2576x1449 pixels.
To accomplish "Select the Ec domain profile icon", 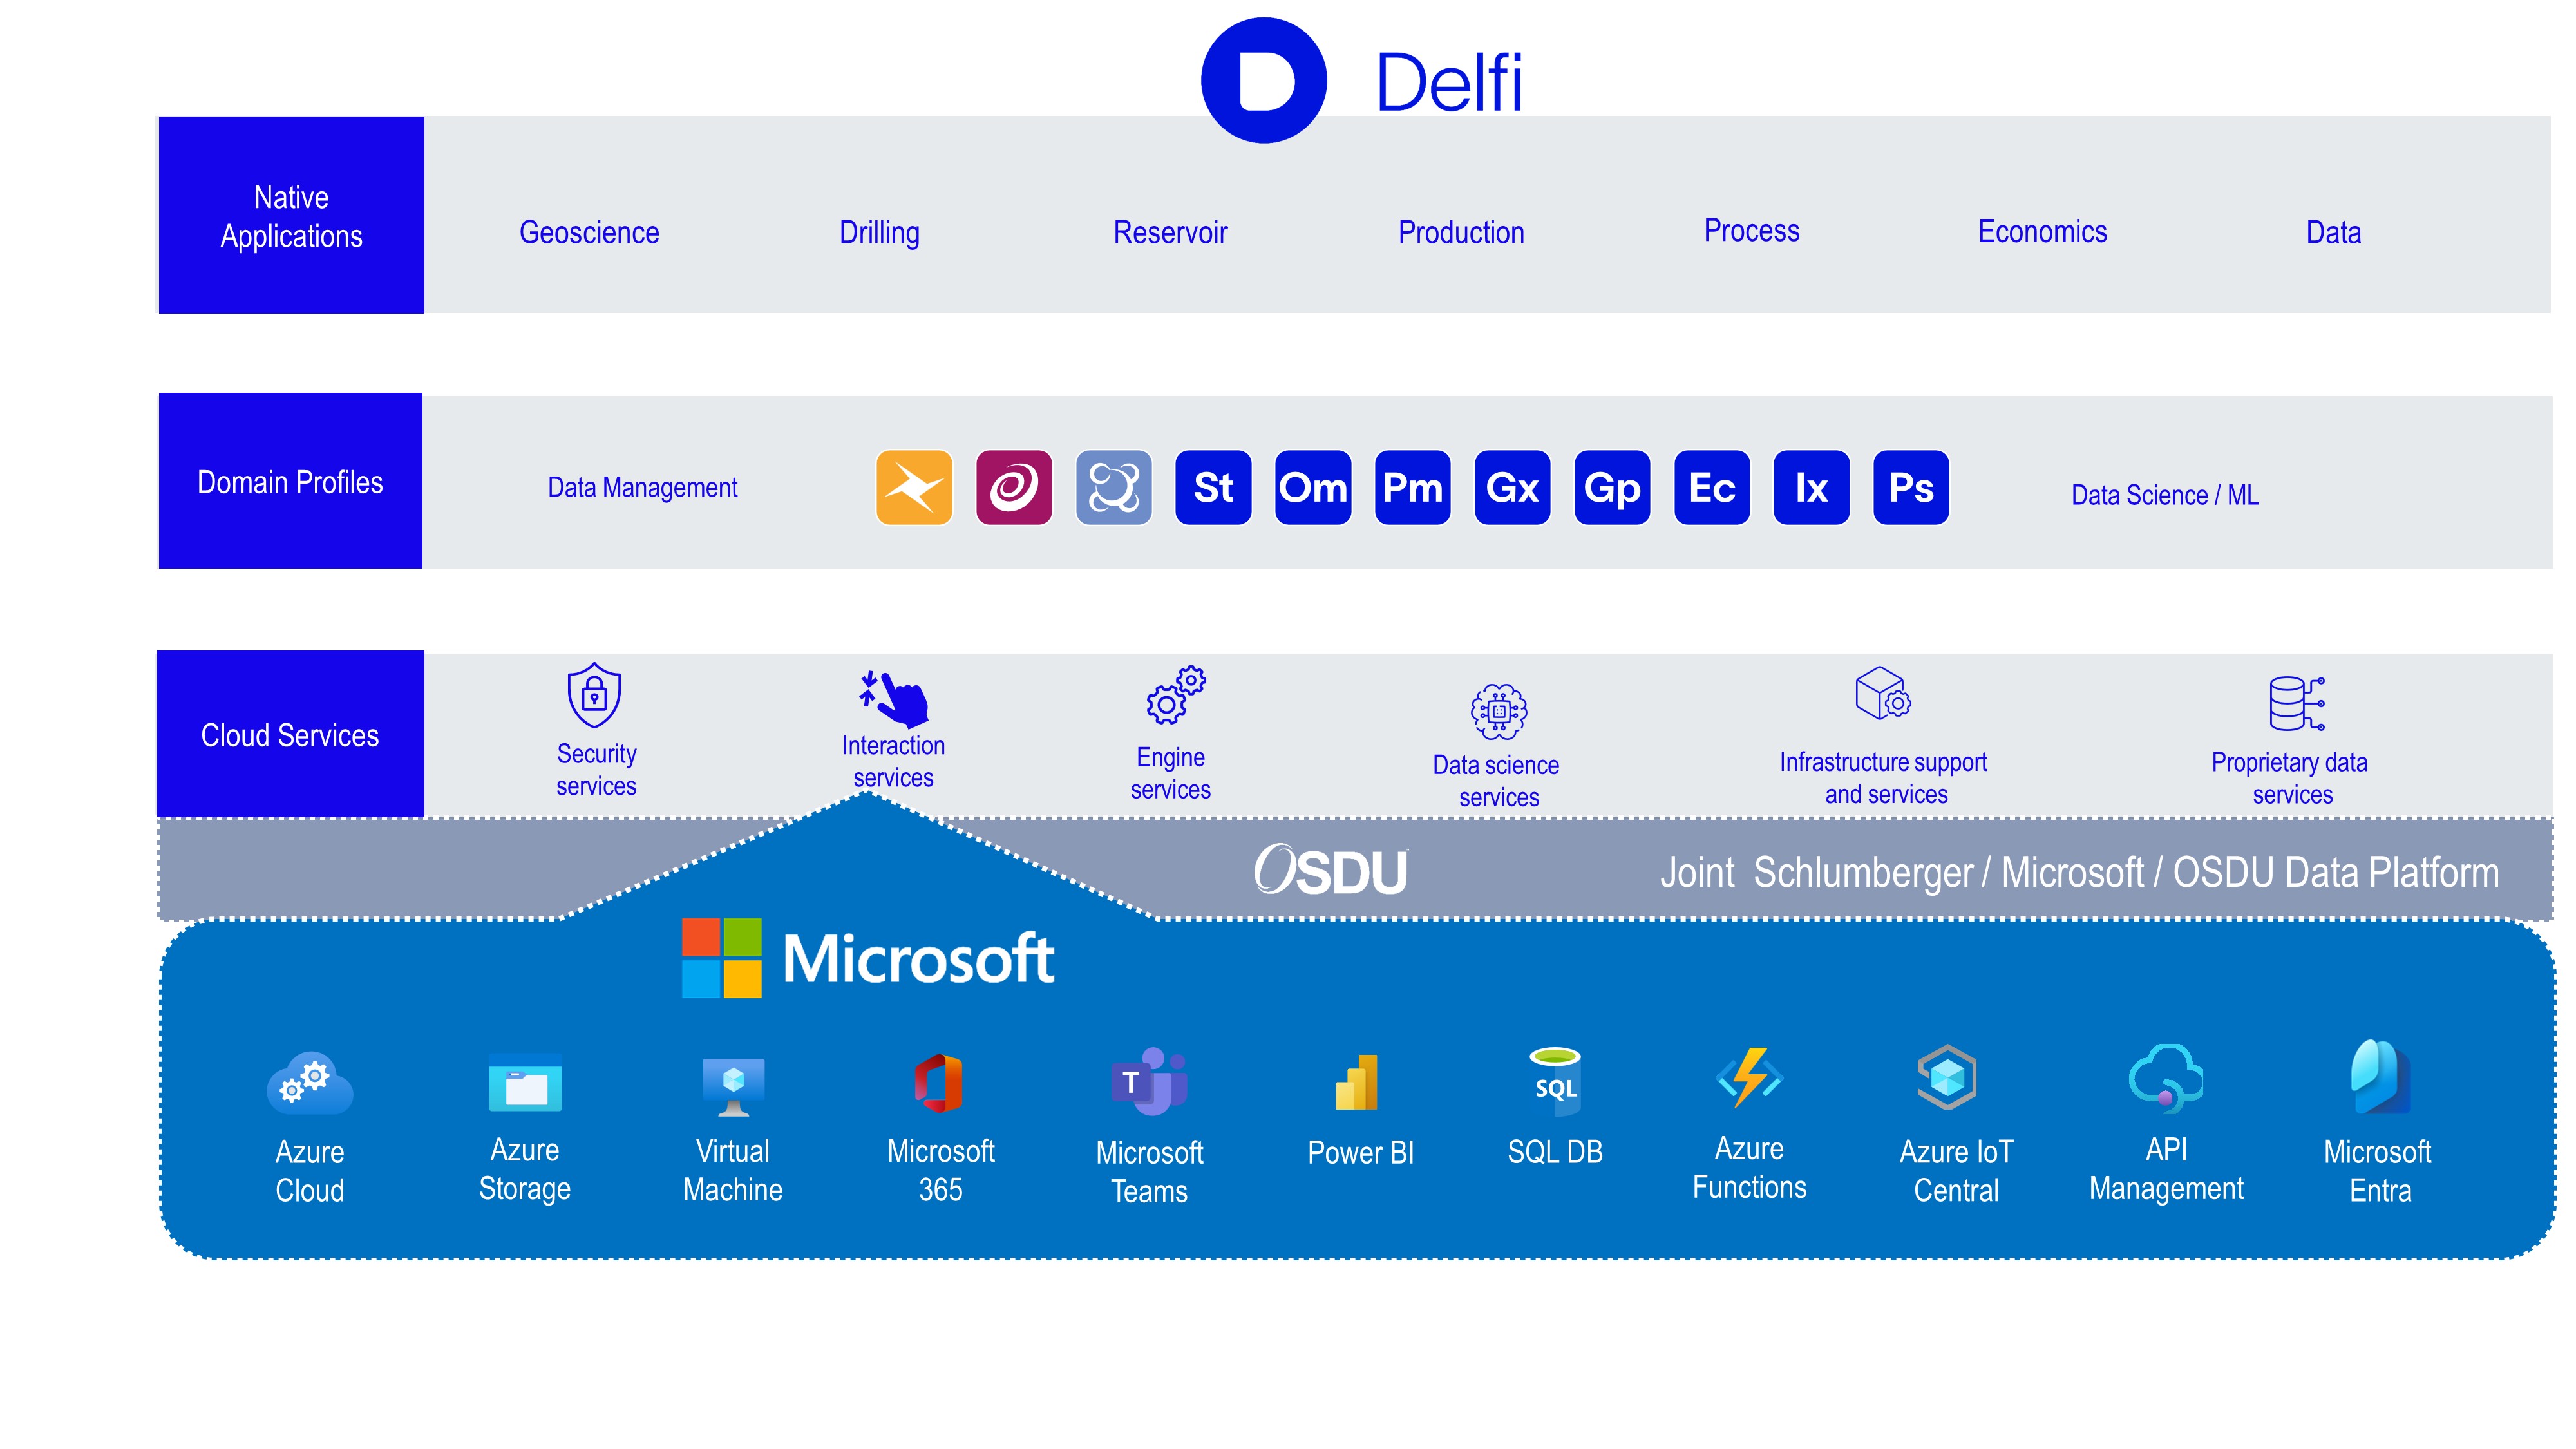I will coord(1712,487).
